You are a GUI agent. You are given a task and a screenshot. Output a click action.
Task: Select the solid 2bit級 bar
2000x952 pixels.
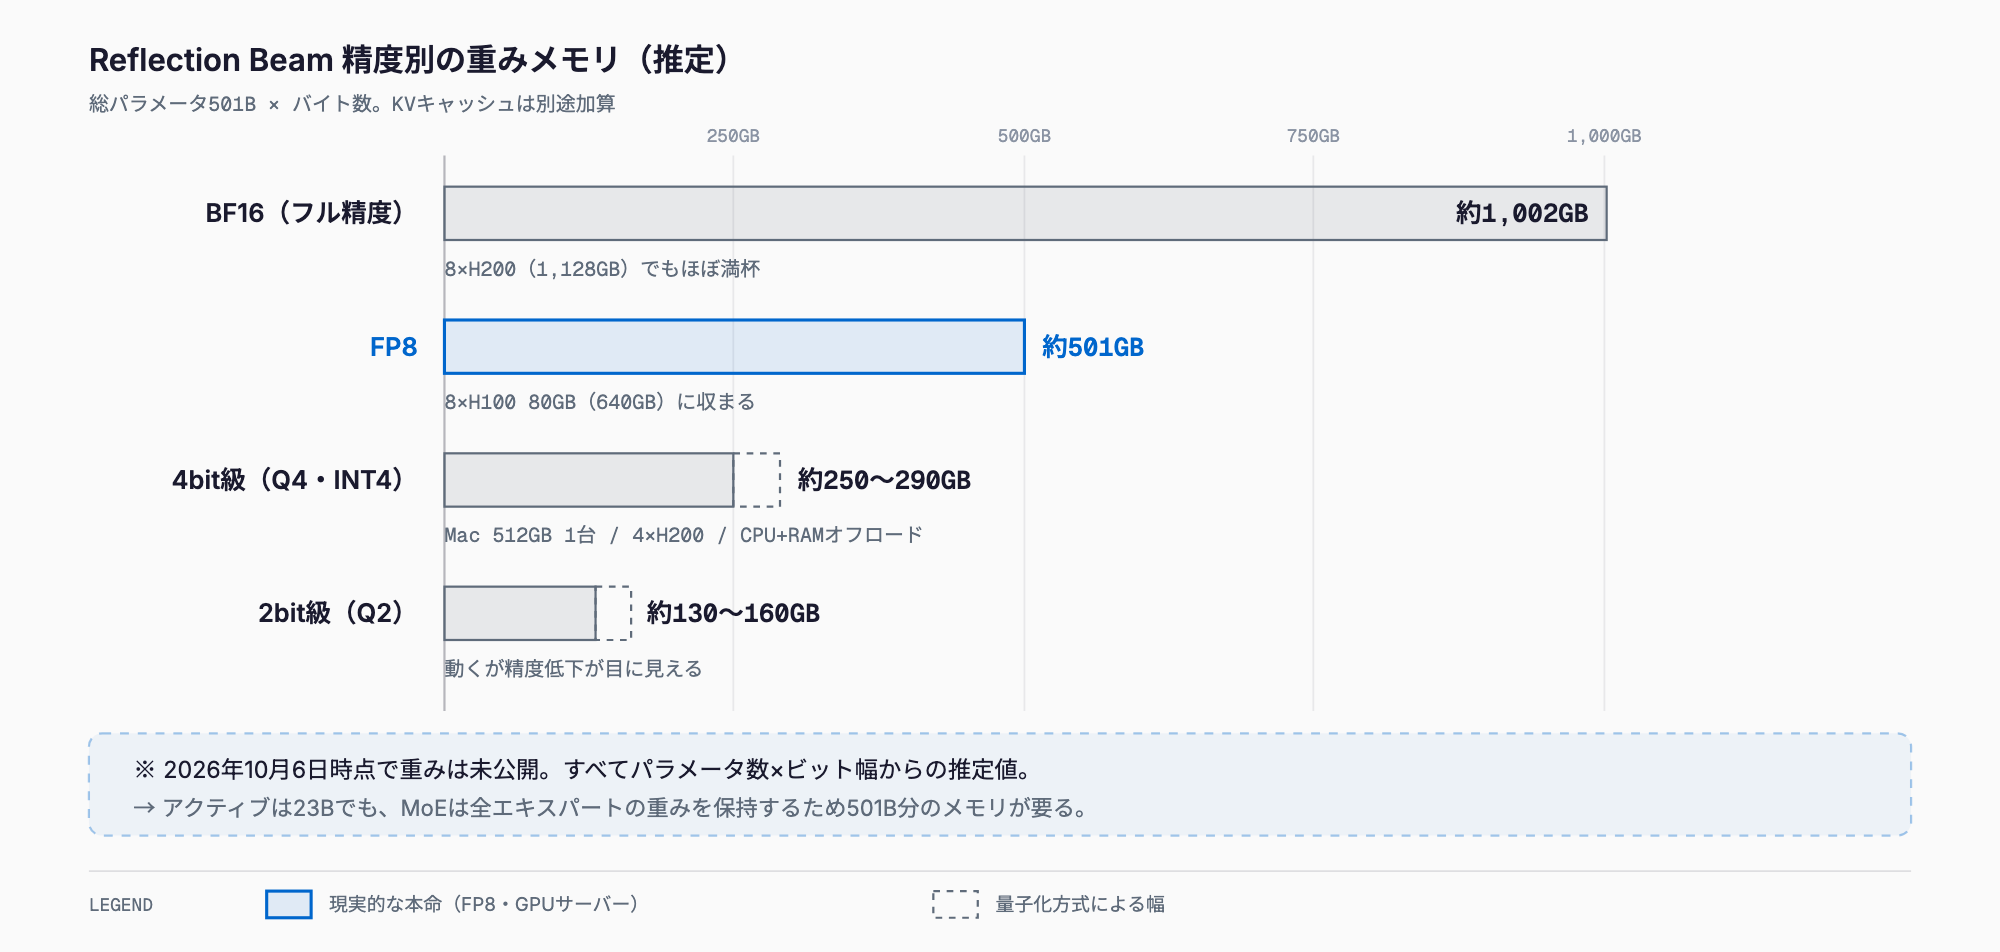pyautogui.click(x=520, y=613)
